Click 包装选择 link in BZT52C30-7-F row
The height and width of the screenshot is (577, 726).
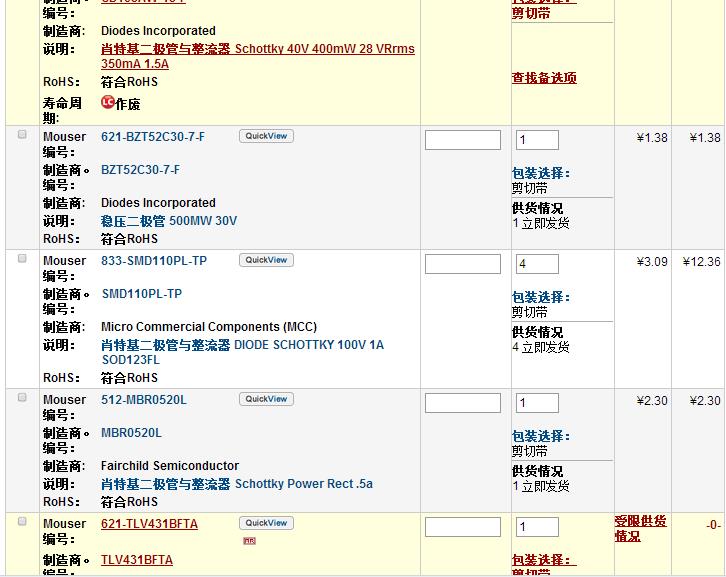tap(541, 173)
